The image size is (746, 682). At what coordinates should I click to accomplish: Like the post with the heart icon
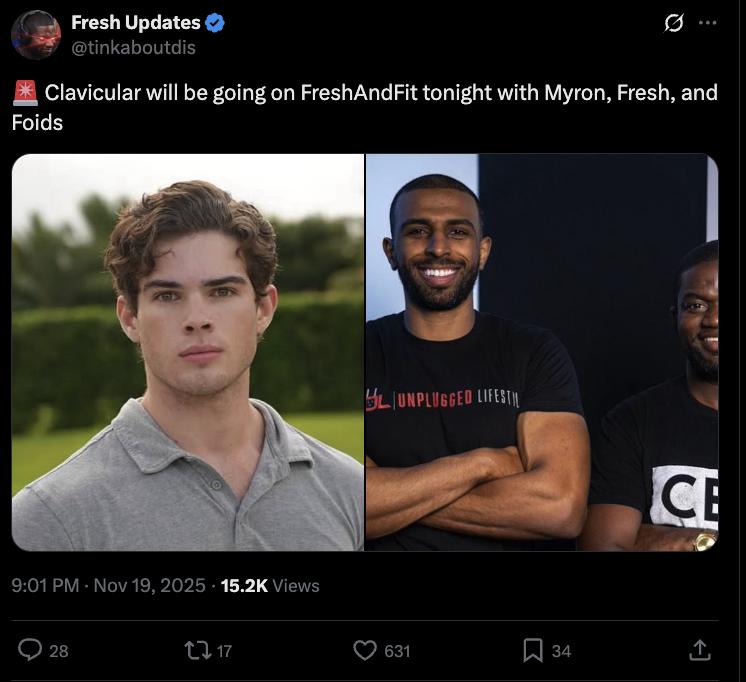pos(365,651)
